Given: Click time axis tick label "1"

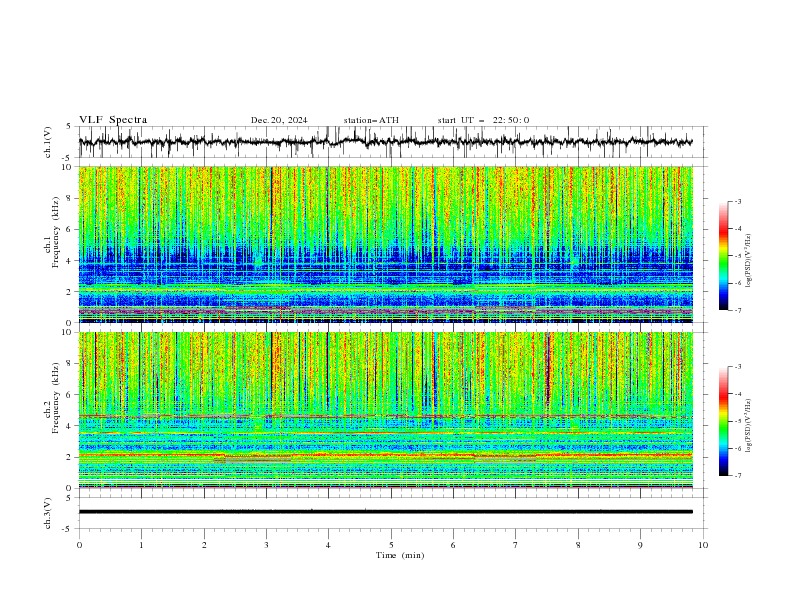Looking at the screenshot, I should [141, 545].
